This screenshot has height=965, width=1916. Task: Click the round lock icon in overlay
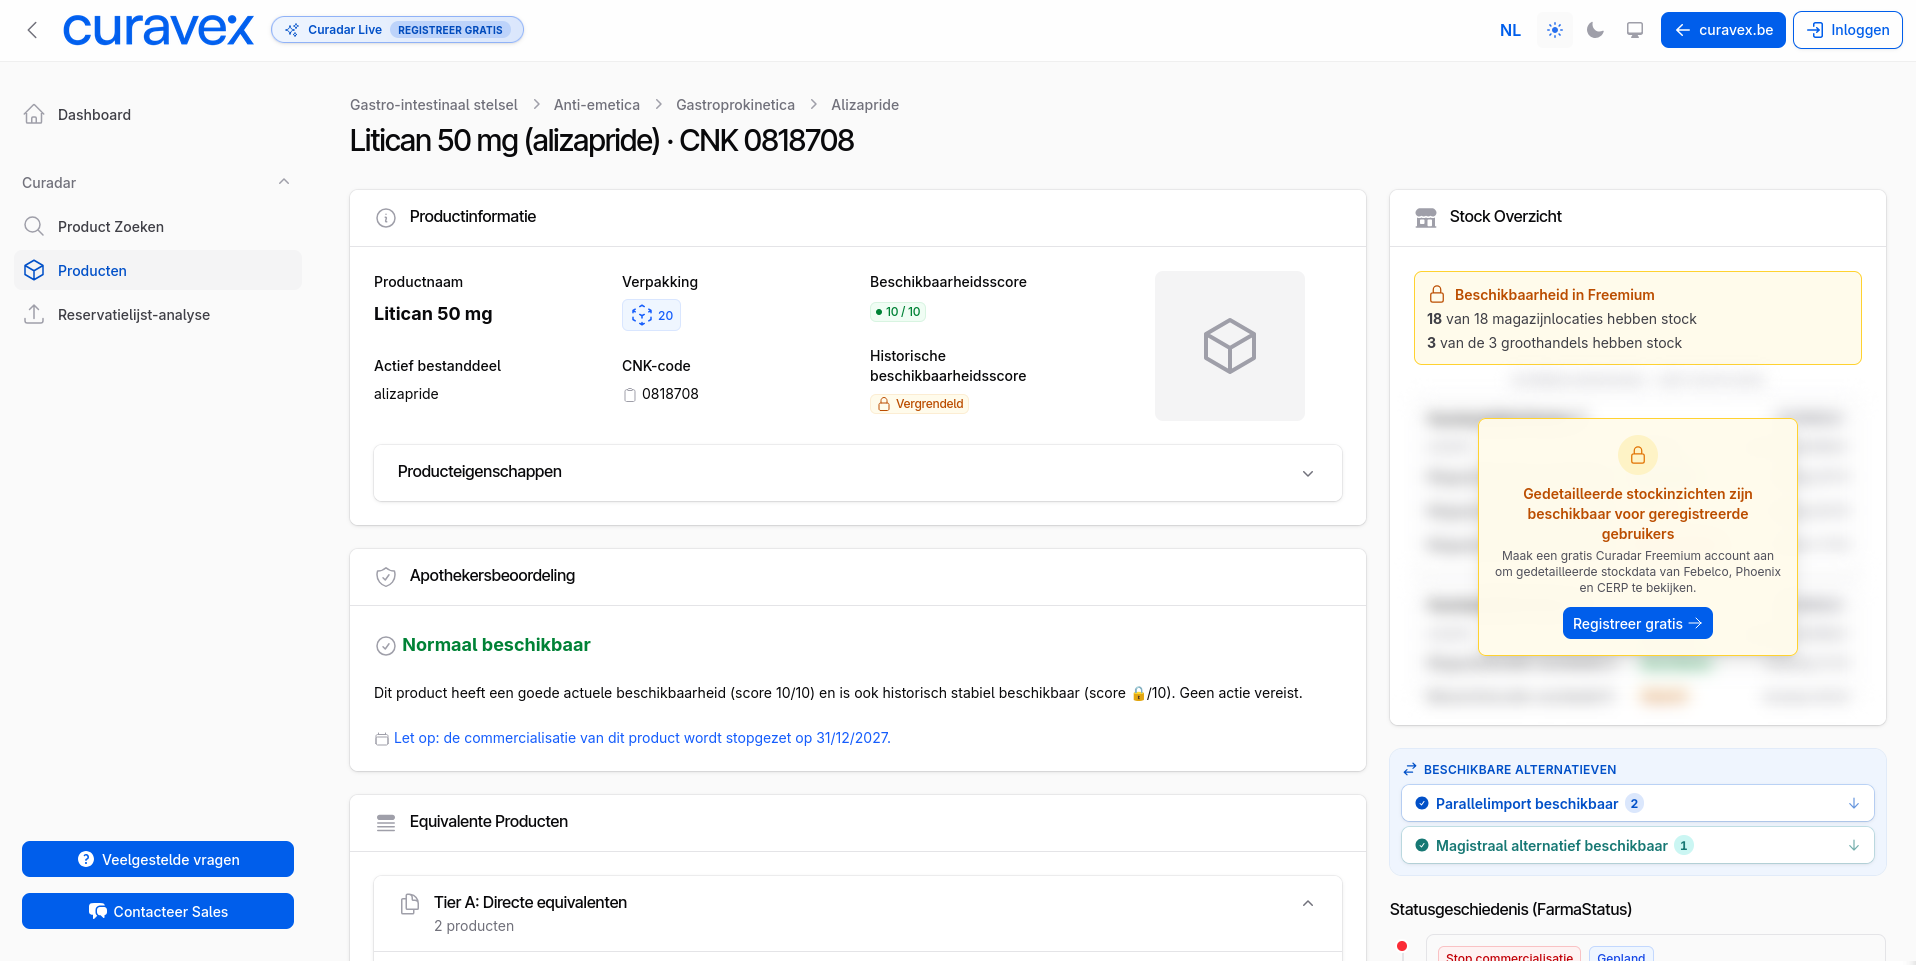click(x=1638, y=455)
